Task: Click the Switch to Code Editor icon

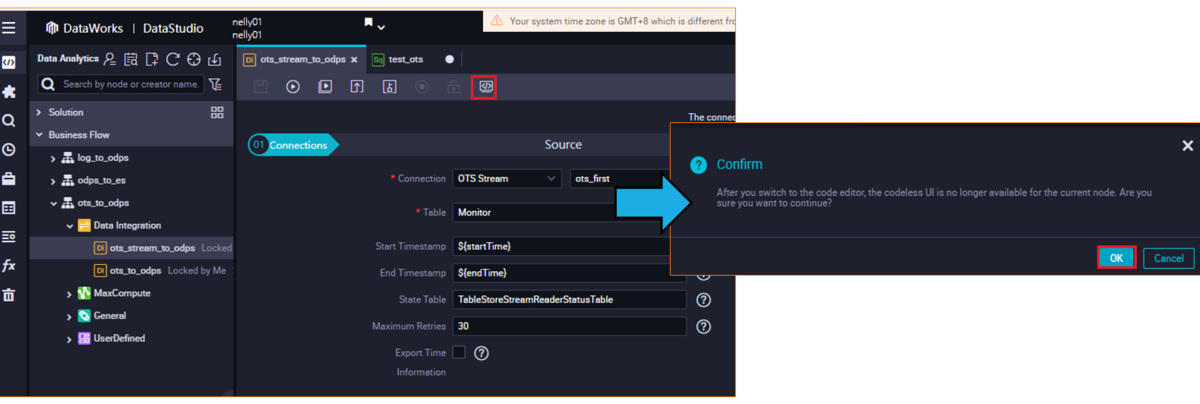Action: [x=485, y=87]
